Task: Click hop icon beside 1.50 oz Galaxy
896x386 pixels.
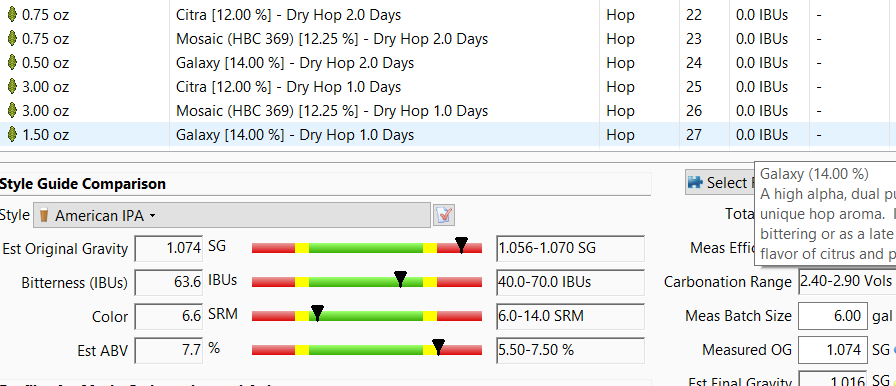Action: pyautogui.click(x=11, y=135)
